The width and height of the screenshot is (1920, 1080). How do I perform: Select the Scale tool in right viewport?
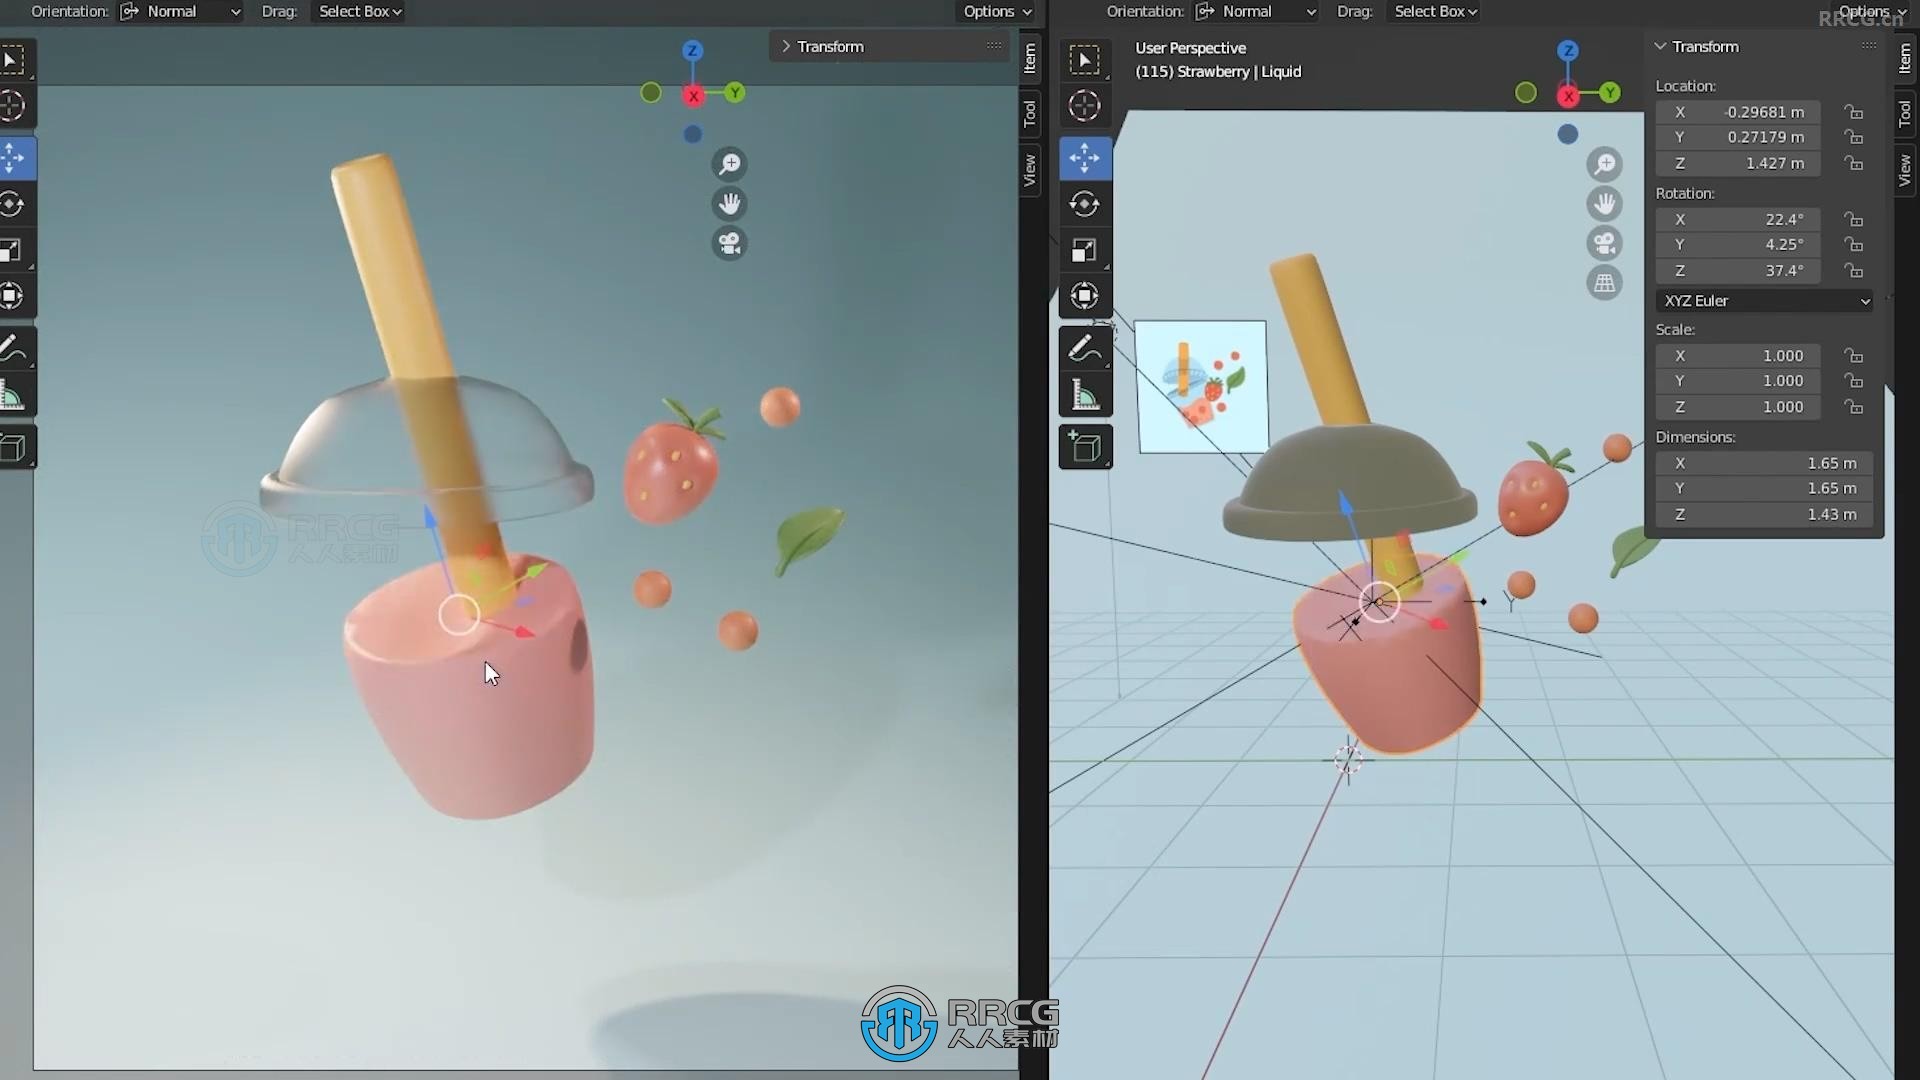click(1085, 250)
